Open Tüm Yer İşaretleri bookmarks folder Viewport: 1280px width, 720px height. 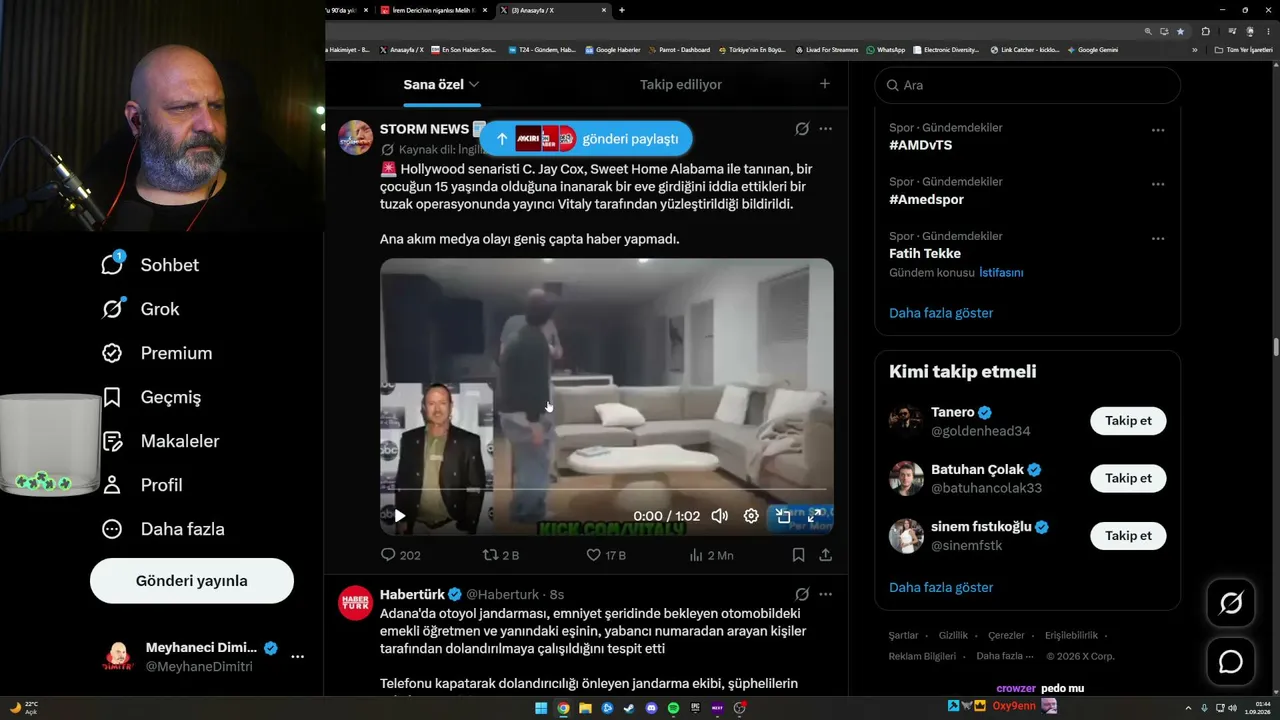pos(1244,50)
